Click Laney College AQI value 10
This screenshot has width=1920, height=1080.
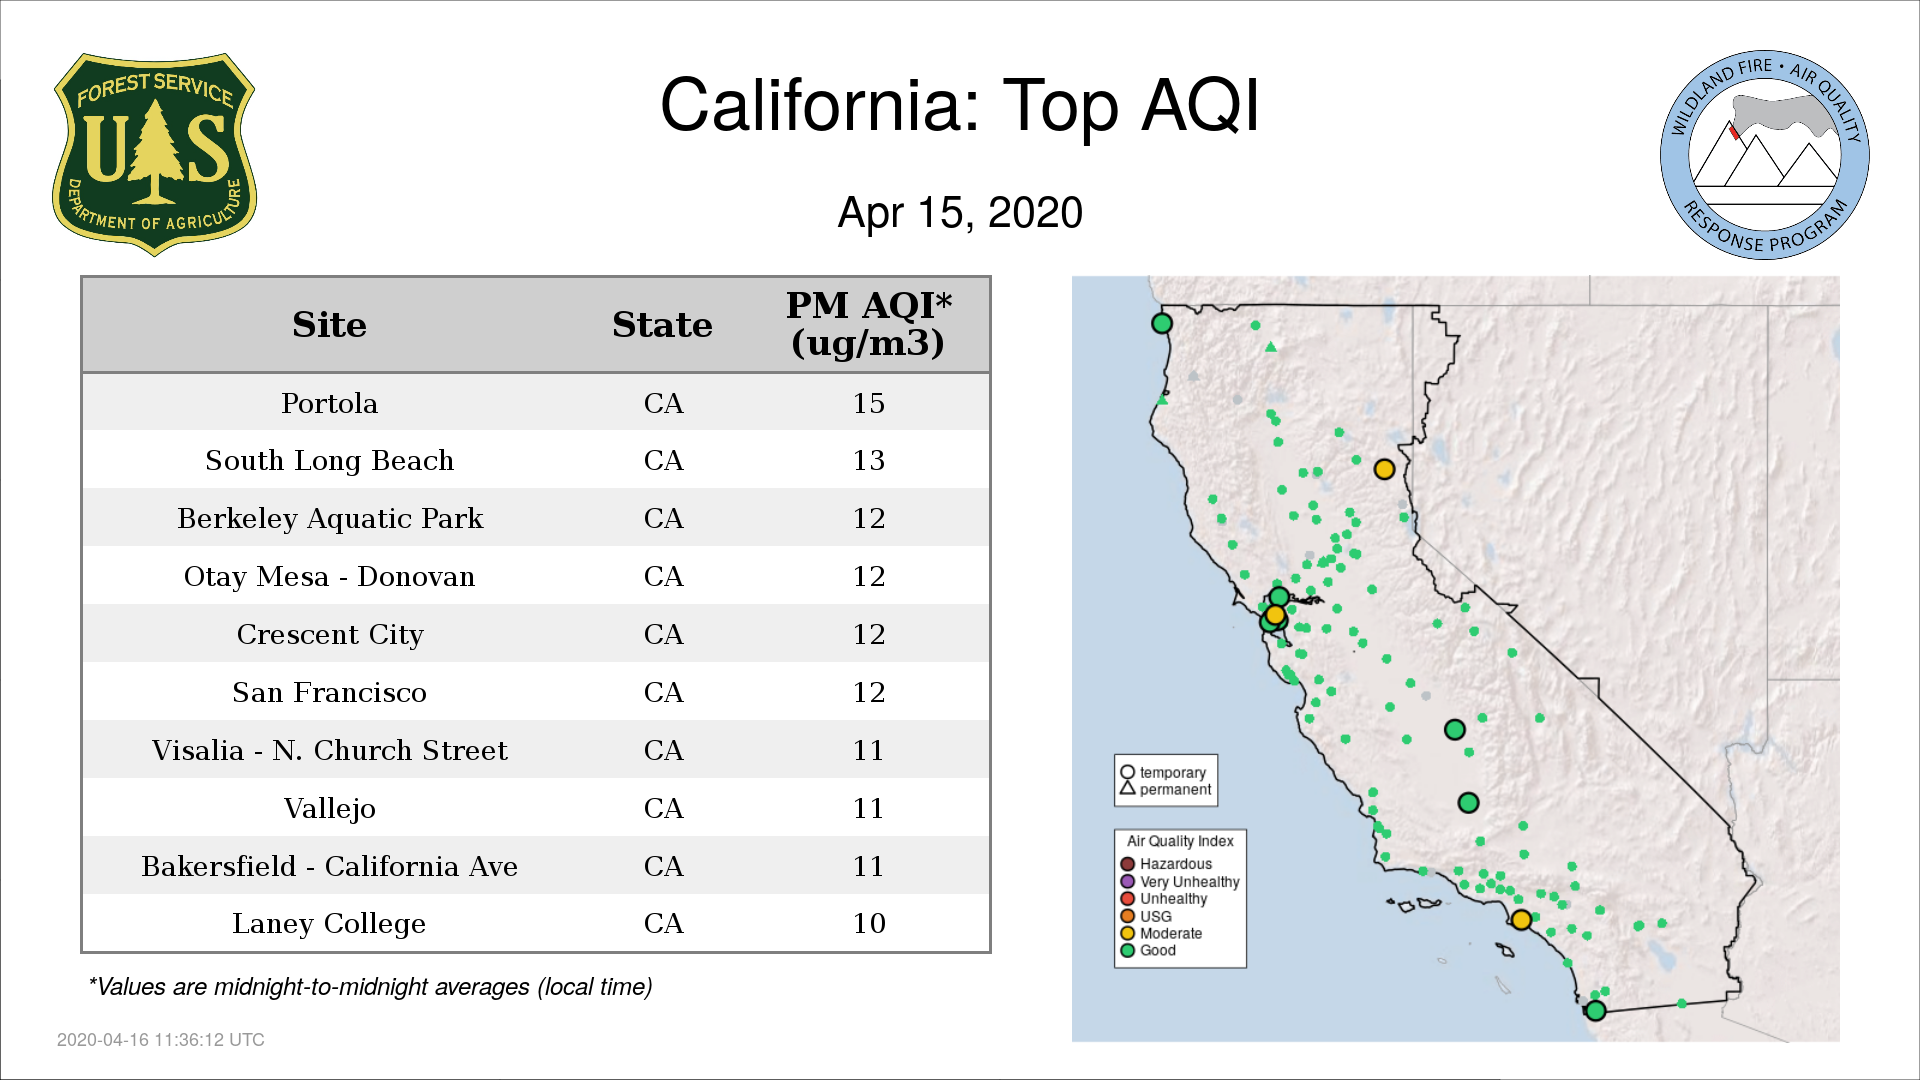(x=868, y=923)
